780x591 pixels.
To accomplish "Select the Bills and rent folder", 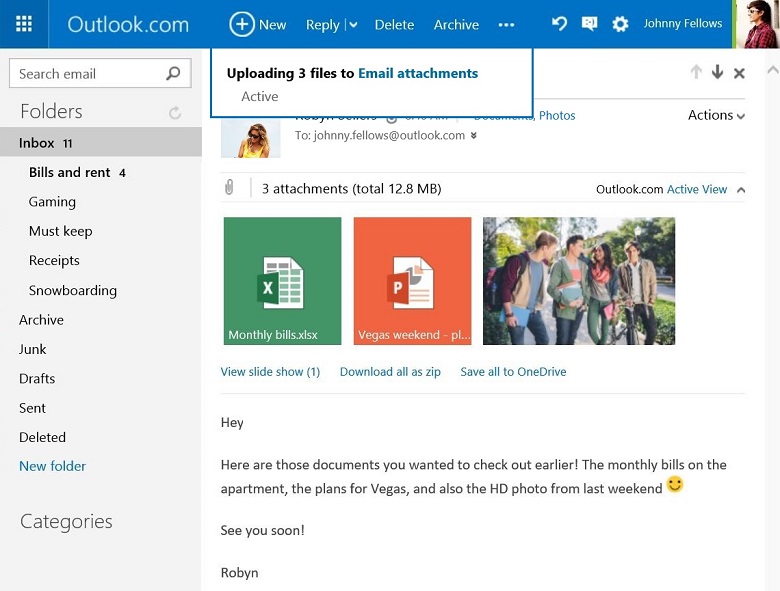I will point(70,172).
